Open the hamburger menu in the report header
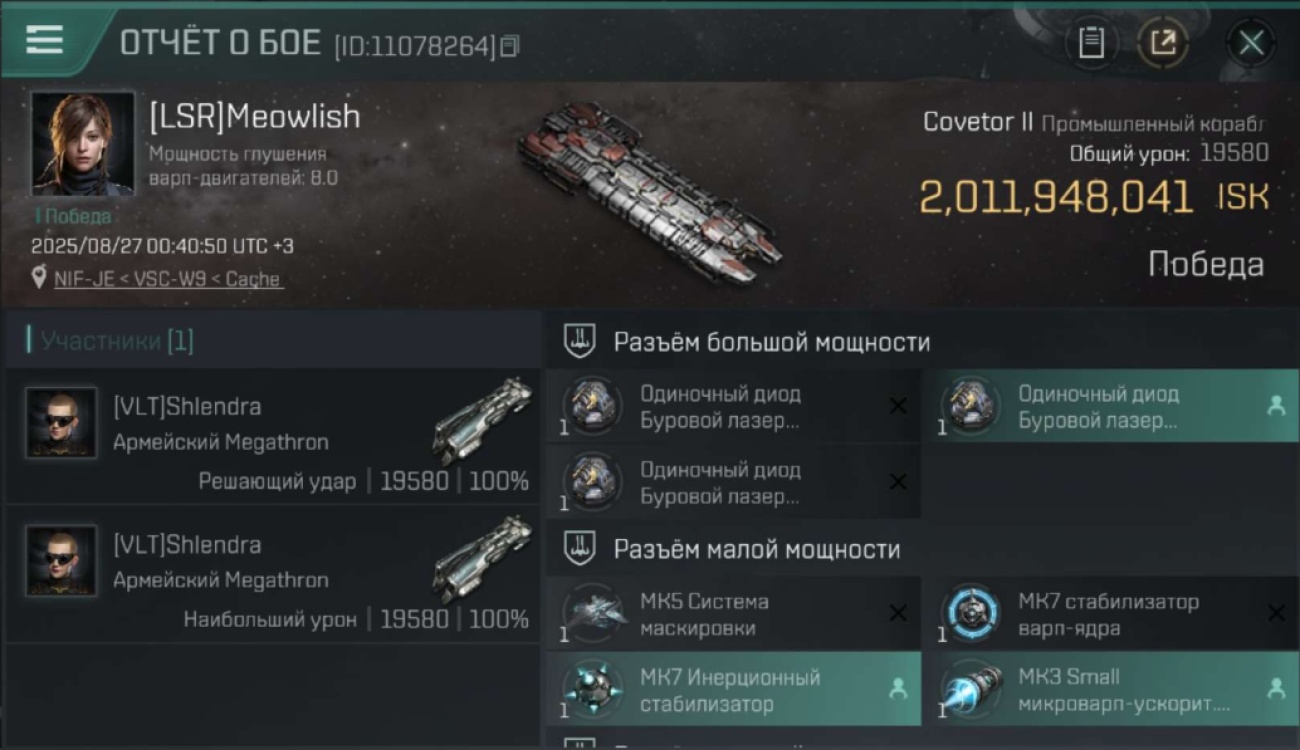 45,40
